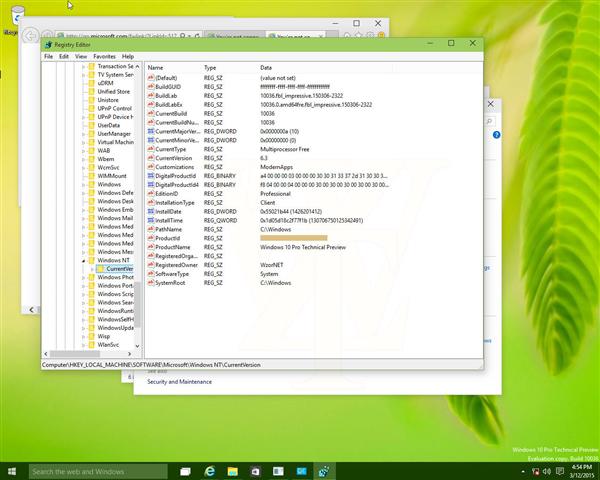Open the Favorites menu
This screenshot has height=480, width=600.
pos(104,56)
